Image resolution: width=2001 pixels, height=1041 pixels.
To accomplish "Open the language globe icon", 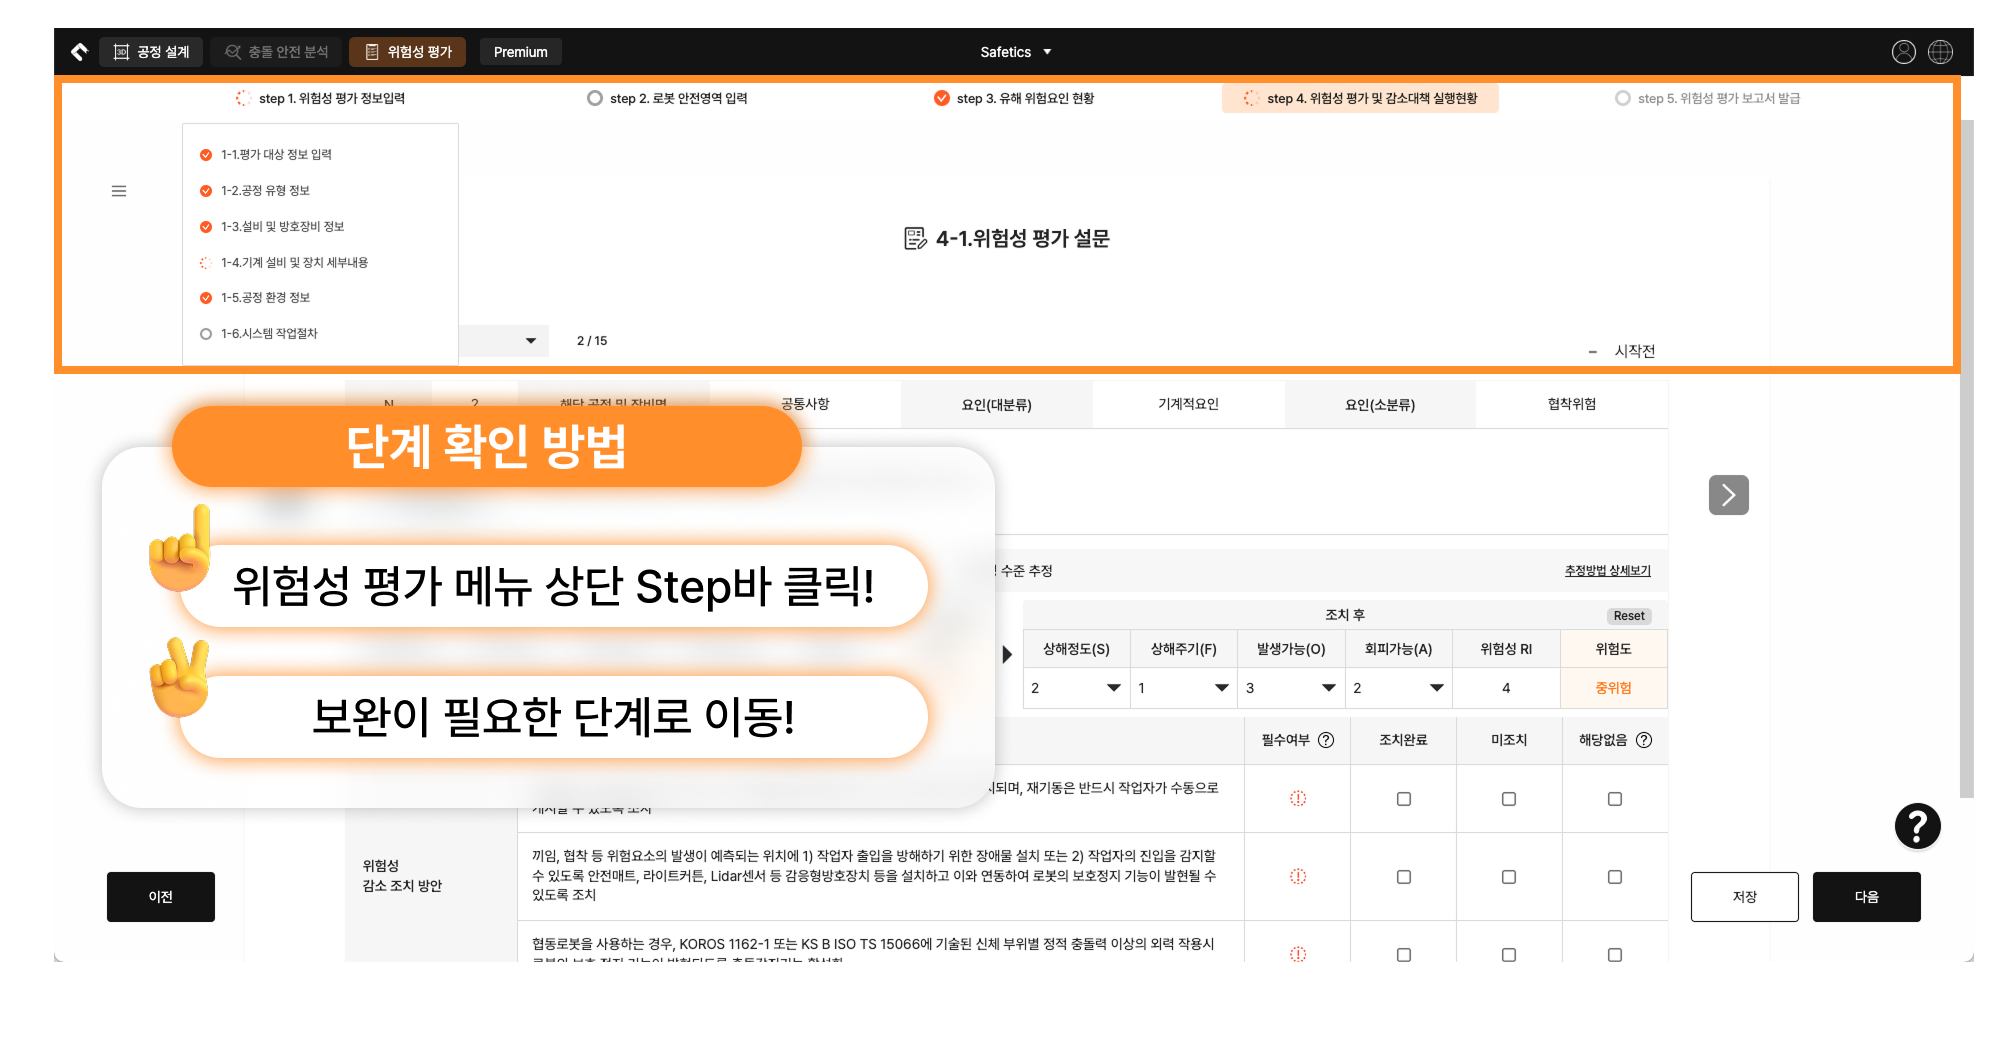I will [1940, 52].
